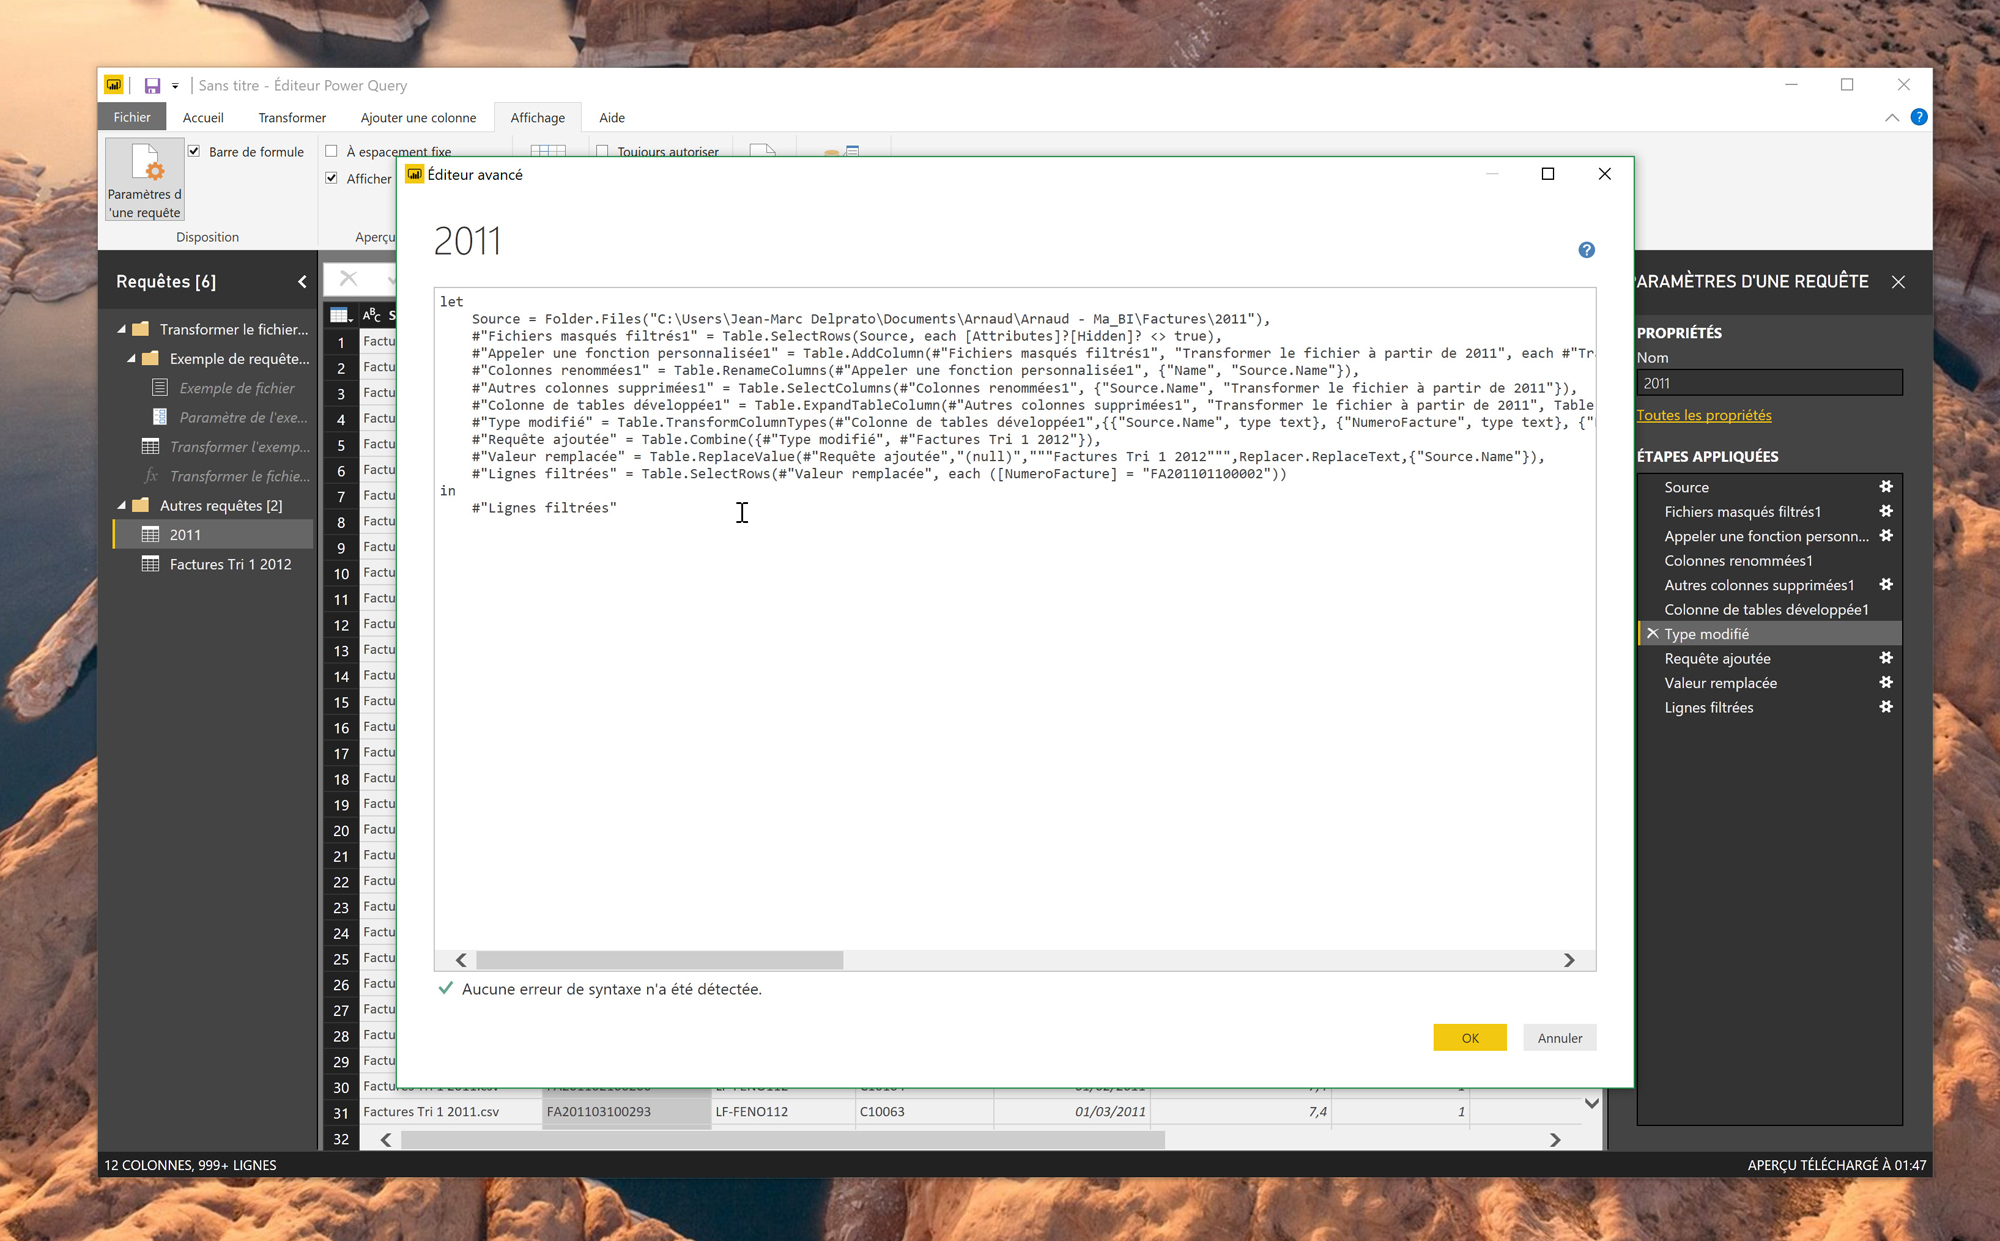Click the OK button
Image resolution: width=2000 pixels, height=1241 pixels.
1469,1038
